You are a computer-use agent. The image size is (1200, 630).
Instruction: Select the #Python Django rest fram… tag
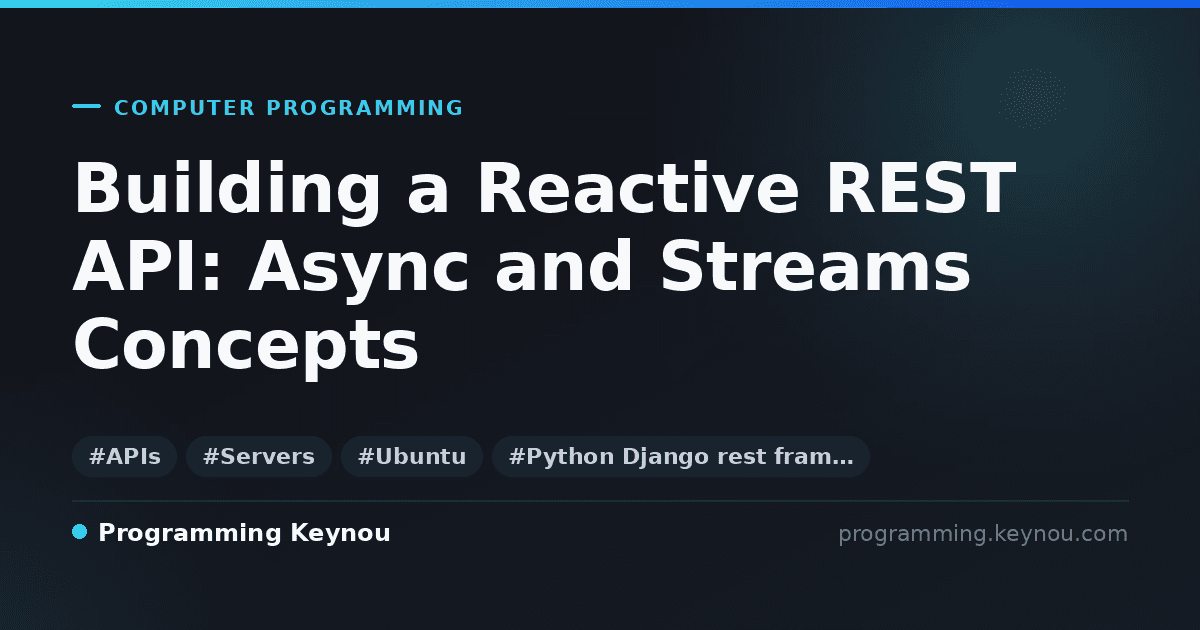681,457
